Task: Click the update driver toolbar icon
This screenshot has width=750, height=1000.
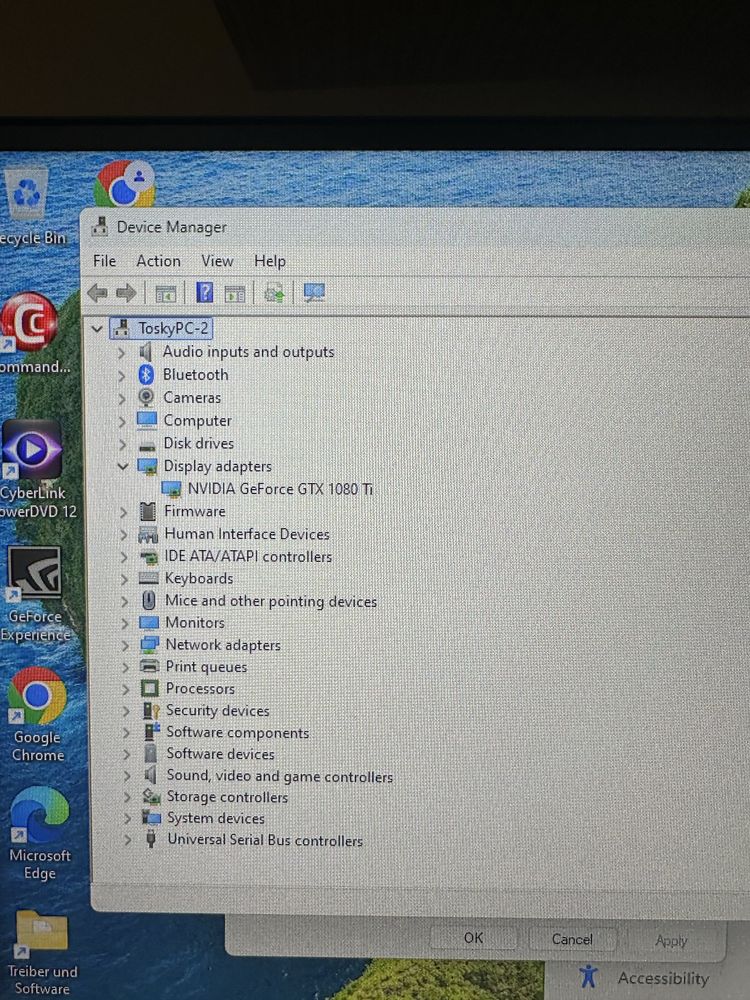Action: pos(274,293)
